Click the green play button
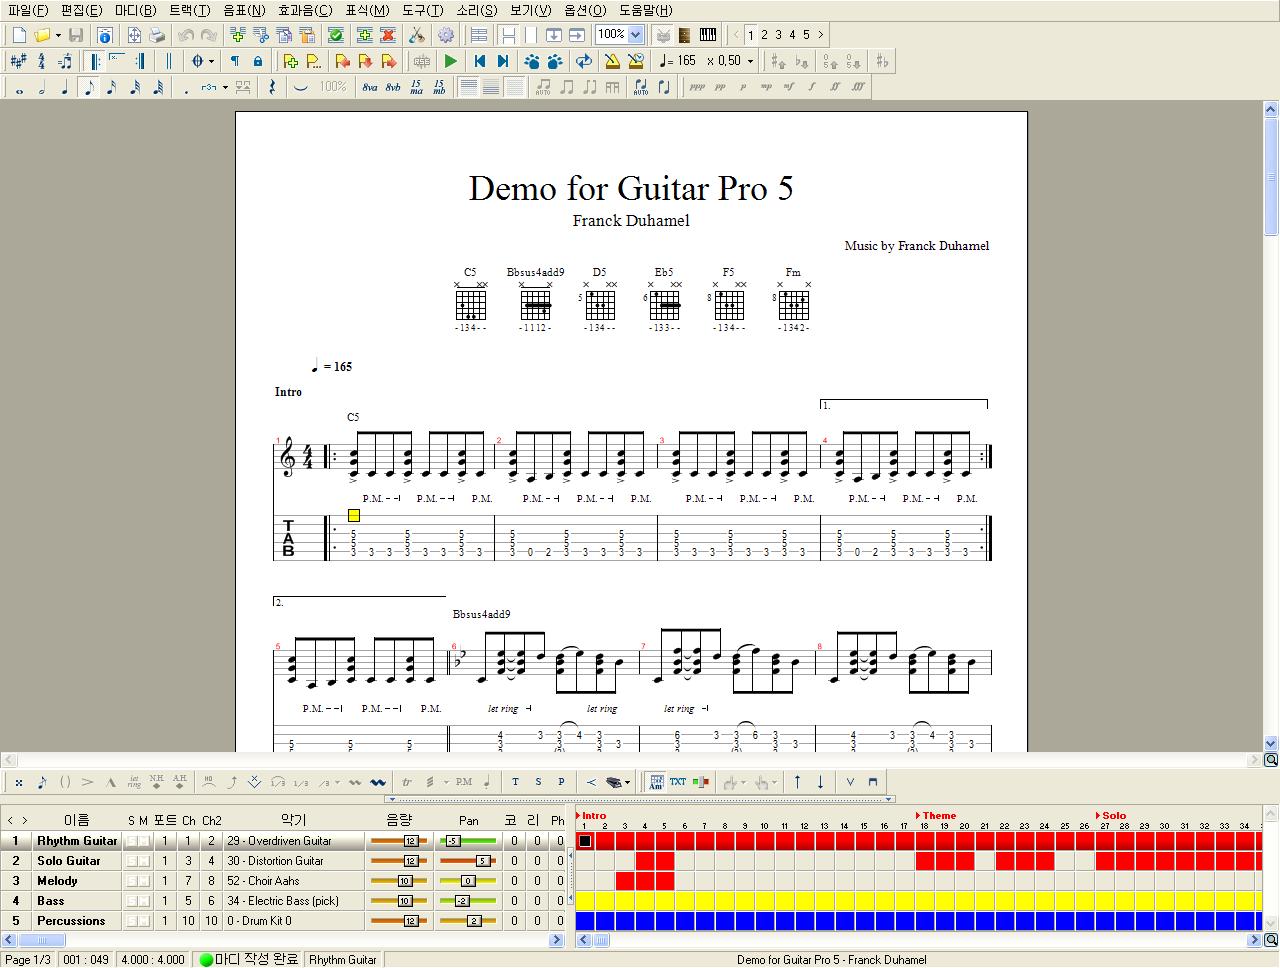The image size is (1280, 968). point(451,61)
